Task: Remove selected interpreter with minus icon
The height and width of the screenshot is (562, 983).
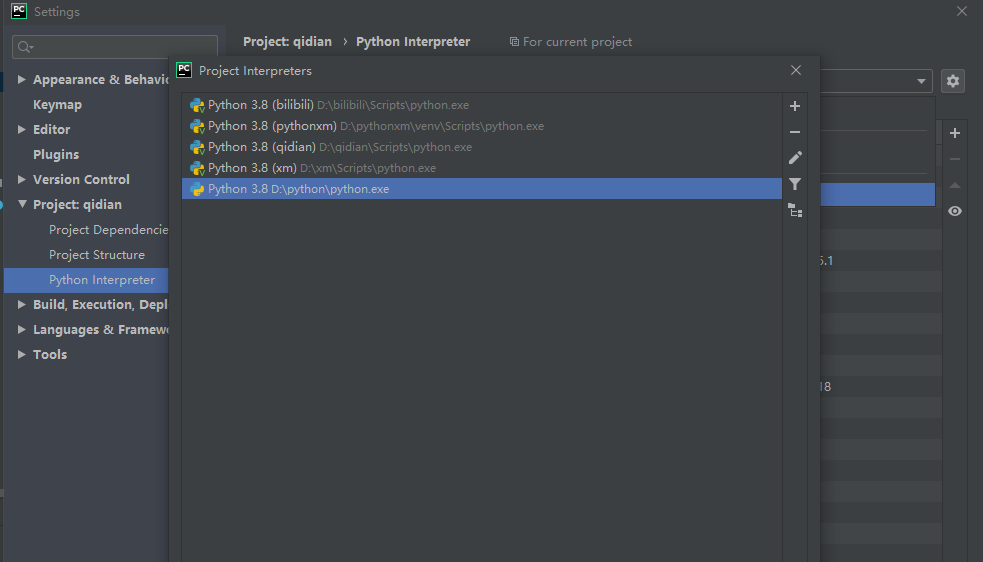Action: tap(795, 132)
